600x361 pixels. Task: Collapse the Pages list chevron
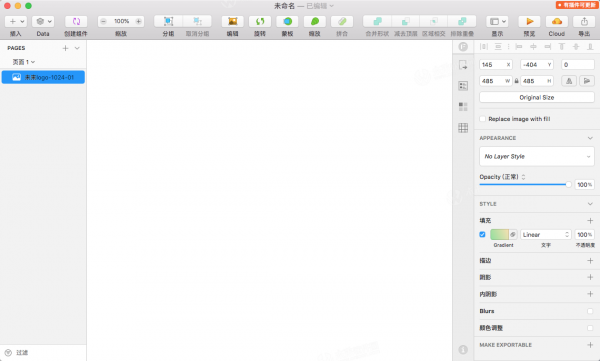click(x=77, y=48)
